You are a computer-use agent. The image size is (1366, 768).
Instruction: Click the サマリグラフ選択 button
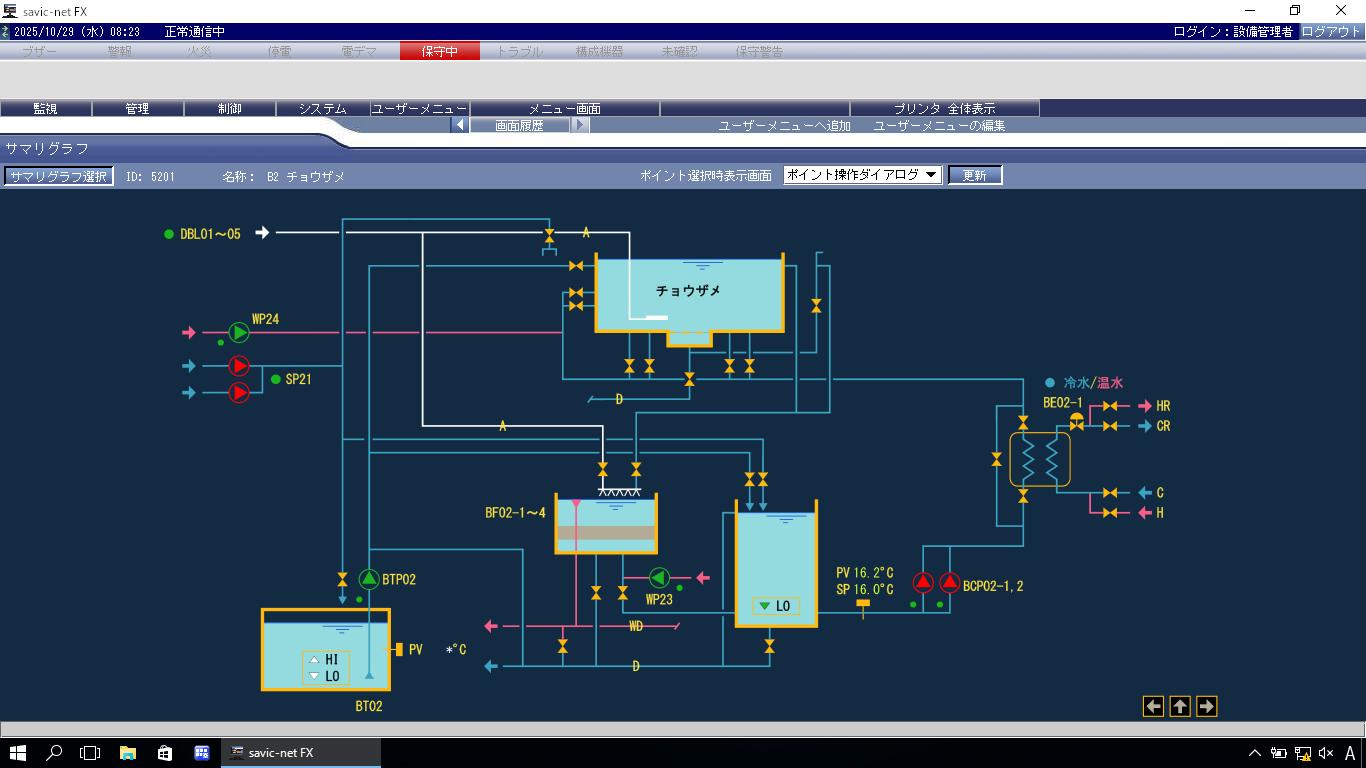click(58, 176)
